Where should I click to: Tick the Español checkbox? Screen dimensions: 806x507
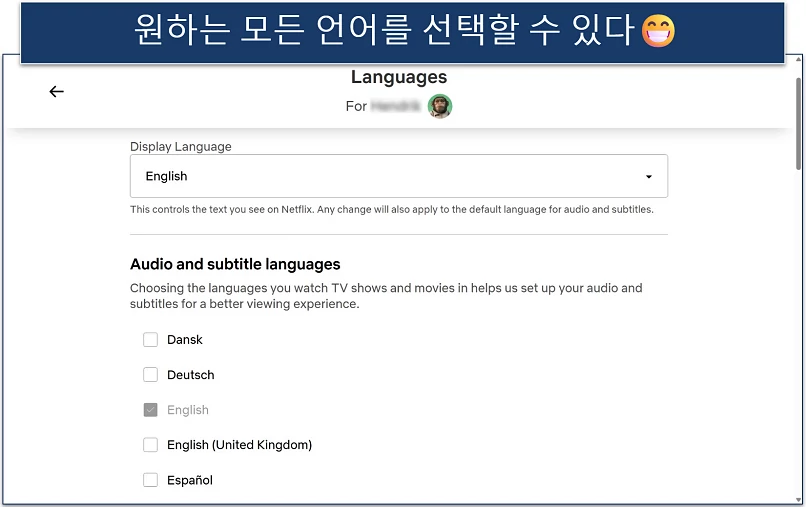150,480
